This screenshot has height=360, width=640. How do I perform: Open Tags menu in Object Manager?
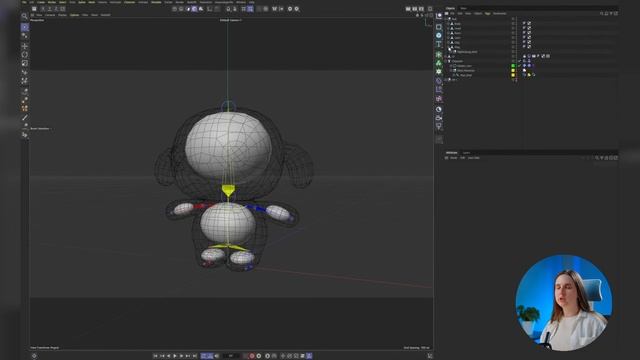pyautogui.click(x=487, y=13)
